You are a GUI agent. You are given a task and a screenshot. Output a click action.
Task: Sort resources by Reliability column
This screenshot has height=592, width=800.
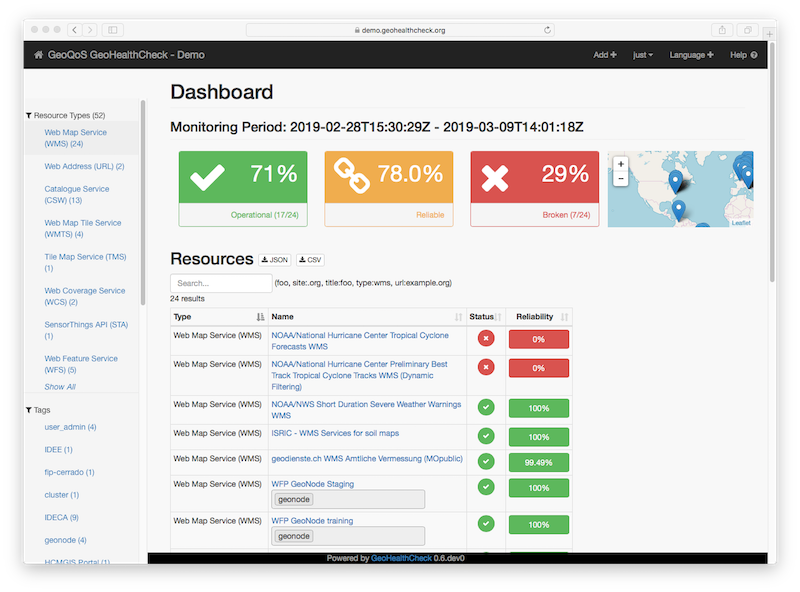point(564,317)
